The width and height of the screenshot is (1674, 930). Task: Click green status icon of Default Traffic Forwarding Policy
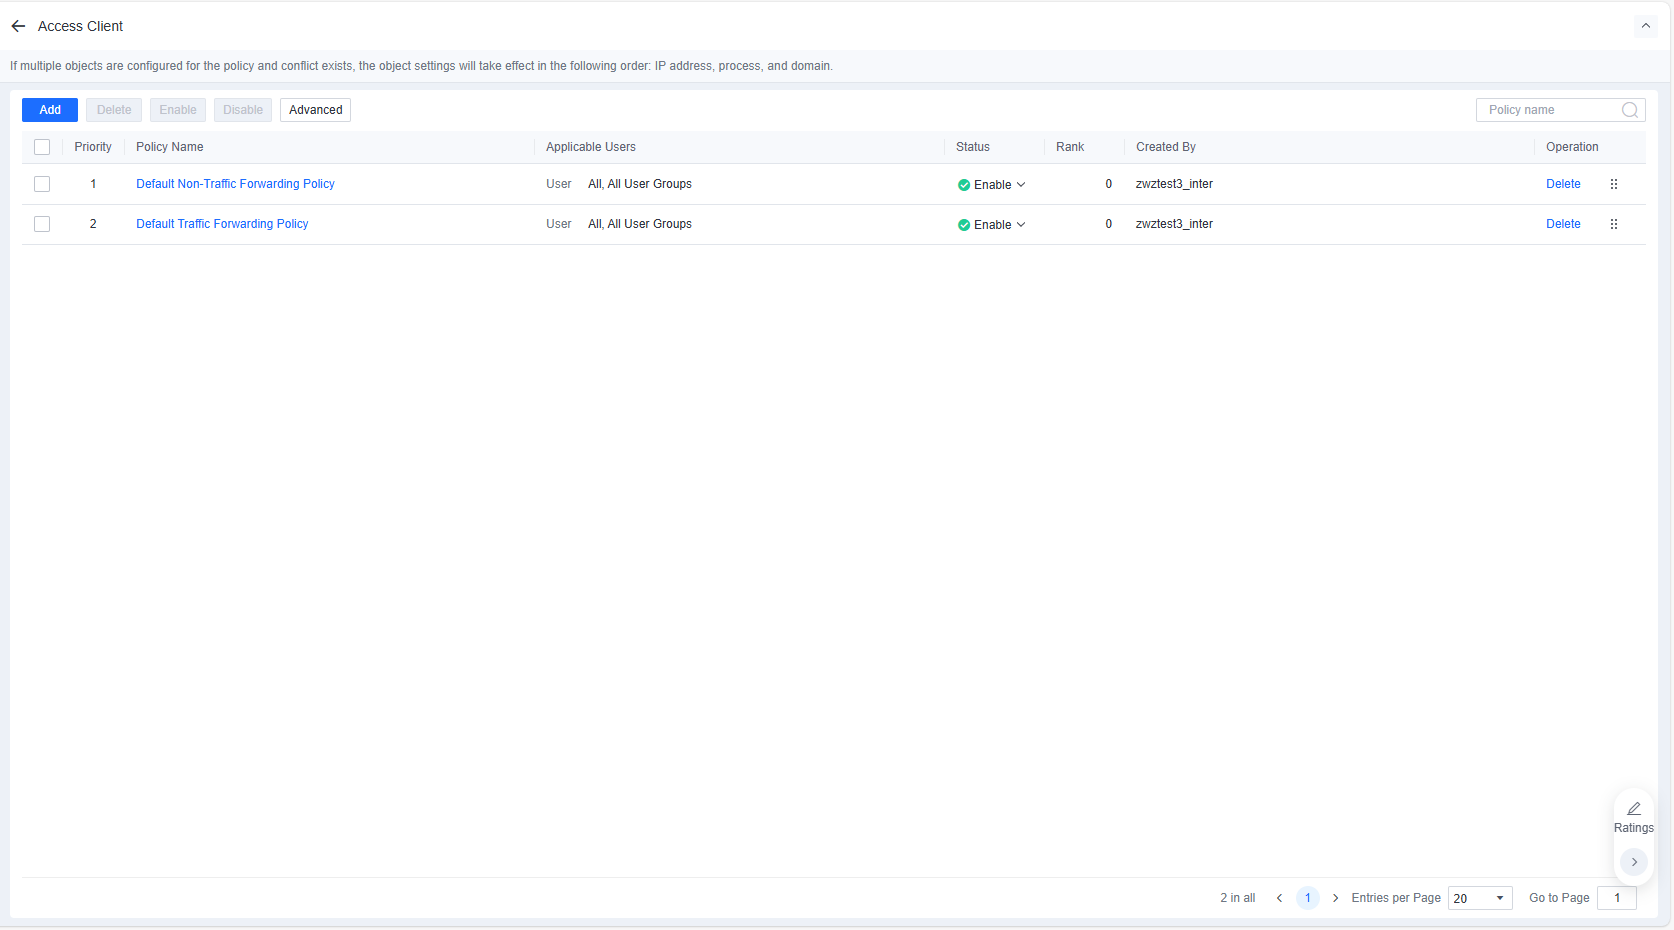pyautogui.click(x=964, y=225)
